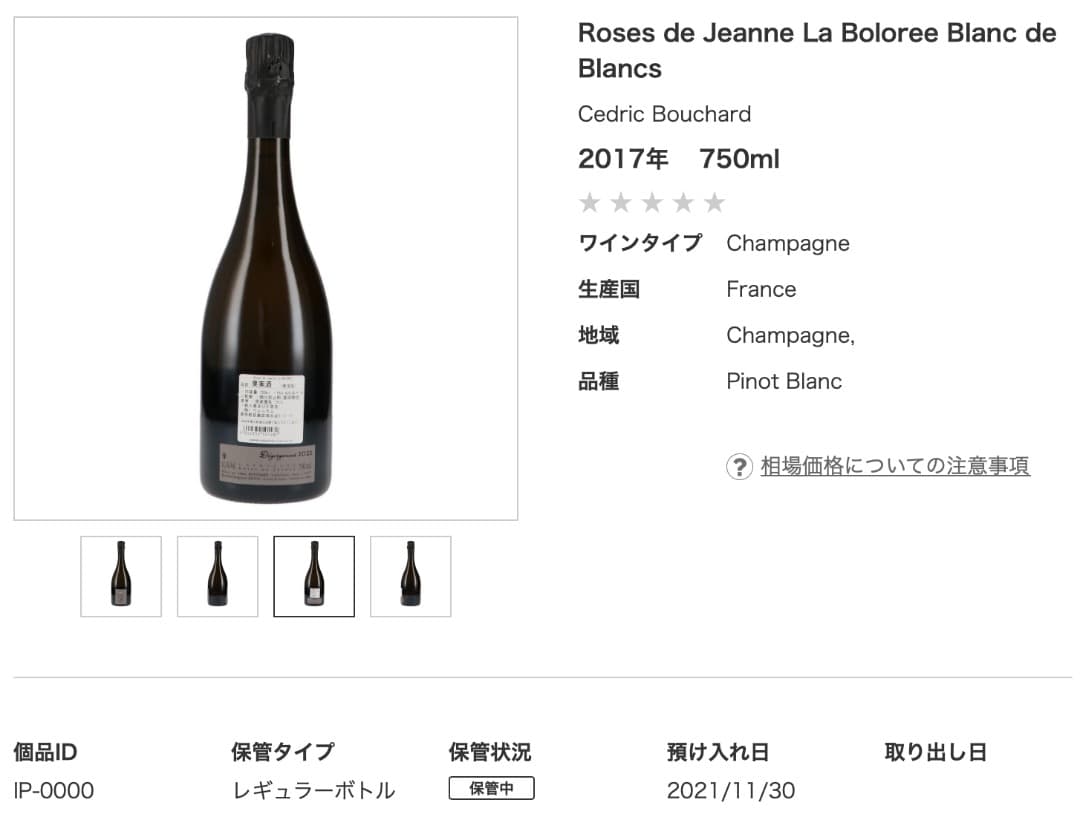Click the レギュラーボトル storage type value
The image size is (1080, 837).
click(x=313, y=791)
